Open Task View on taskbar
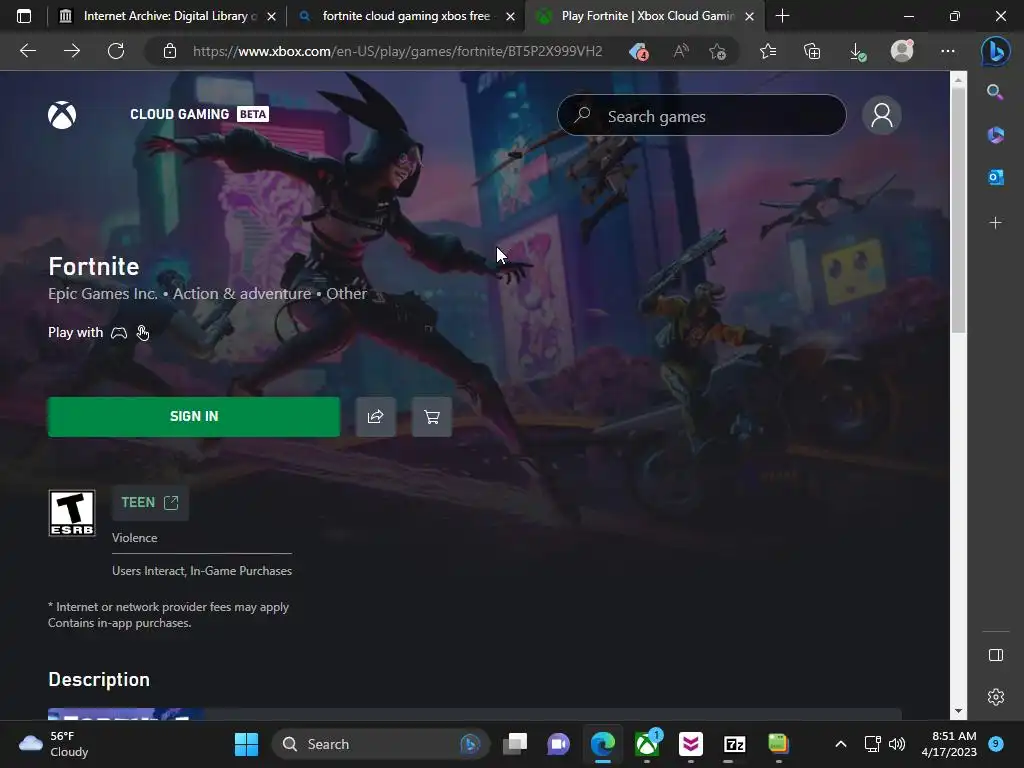This screenshot has width=1024, height=768. (x=515, y=744)
